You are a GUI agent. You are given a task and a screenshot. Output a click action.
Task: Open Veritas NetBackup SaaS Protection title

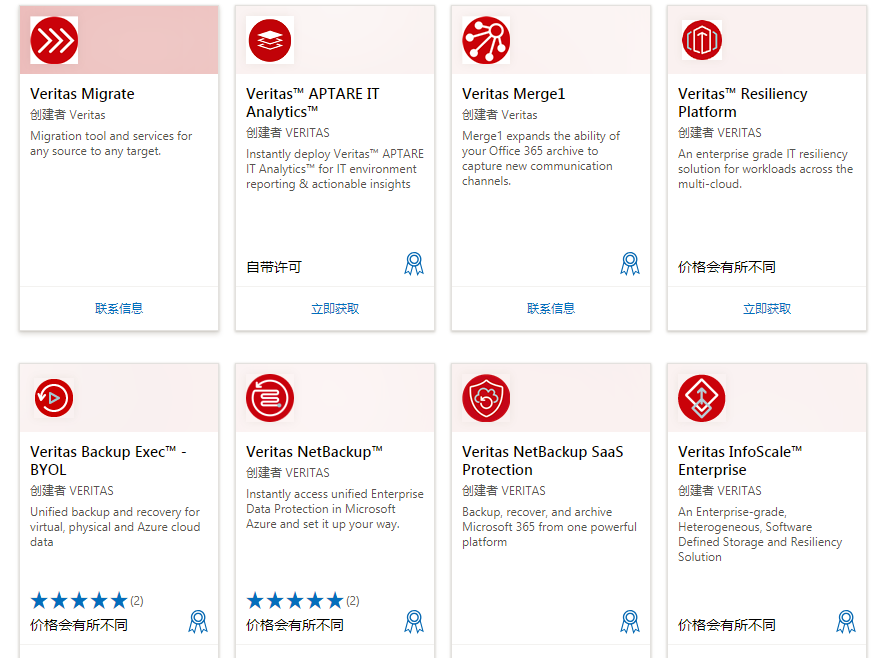point(543,461)
